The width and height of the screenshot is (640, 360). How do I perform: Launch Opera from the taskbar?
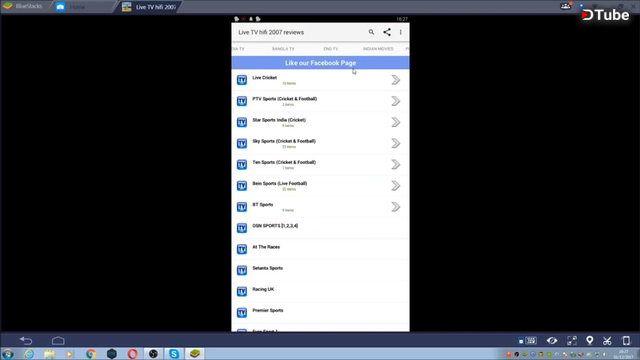pos(132,354)
